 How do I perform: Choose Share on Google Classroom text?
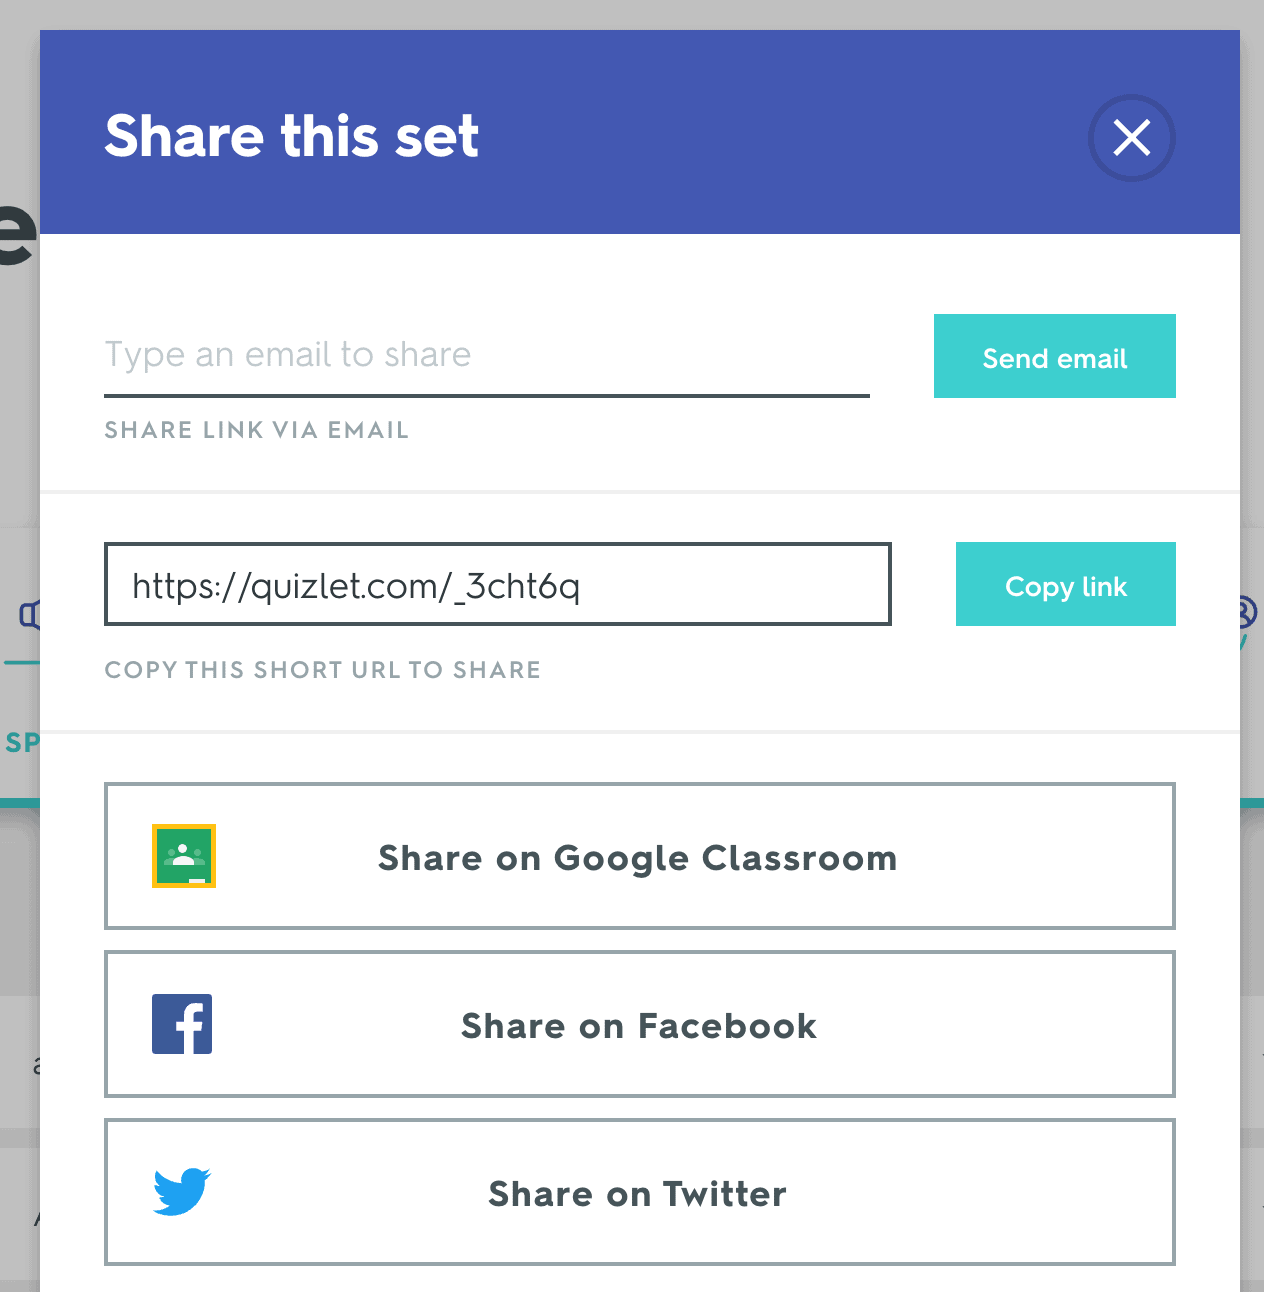637,858
